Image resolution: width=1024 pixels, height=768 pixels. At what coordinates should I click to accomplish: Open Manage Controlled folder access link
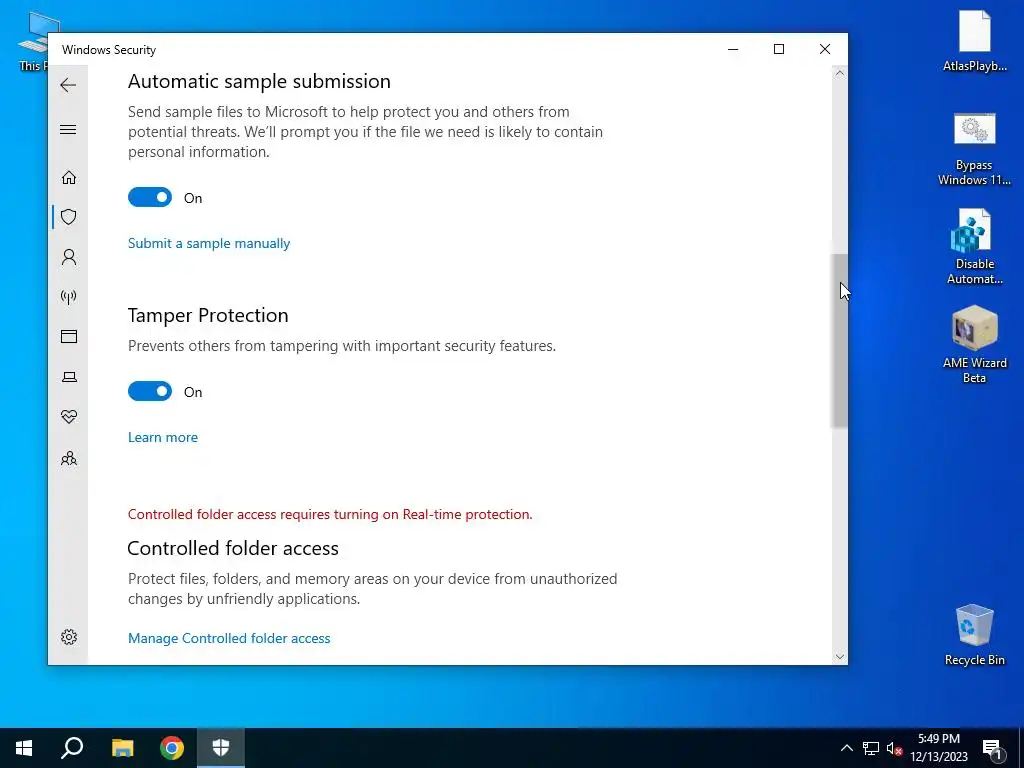point(229,638)
